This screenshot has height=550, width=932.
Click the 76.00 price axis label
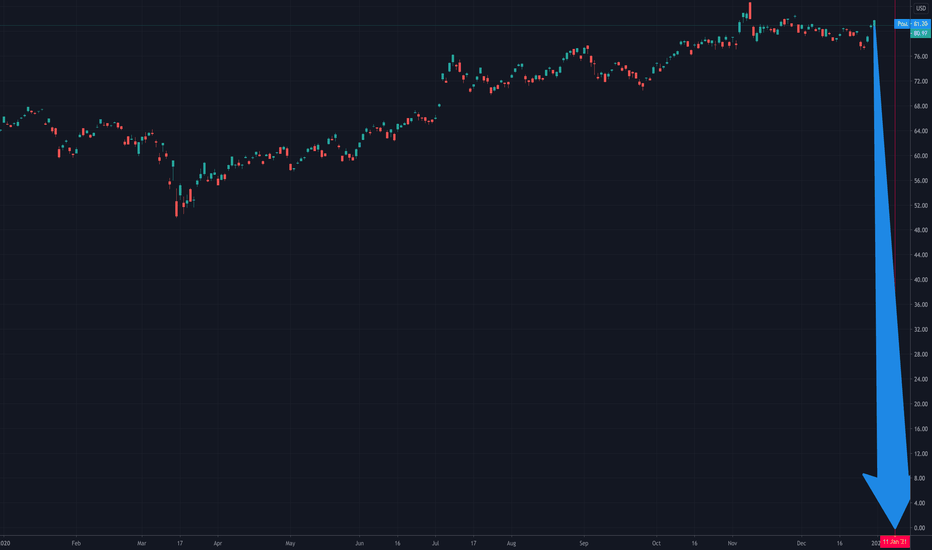pyautogui.click(x=921, y=56)
